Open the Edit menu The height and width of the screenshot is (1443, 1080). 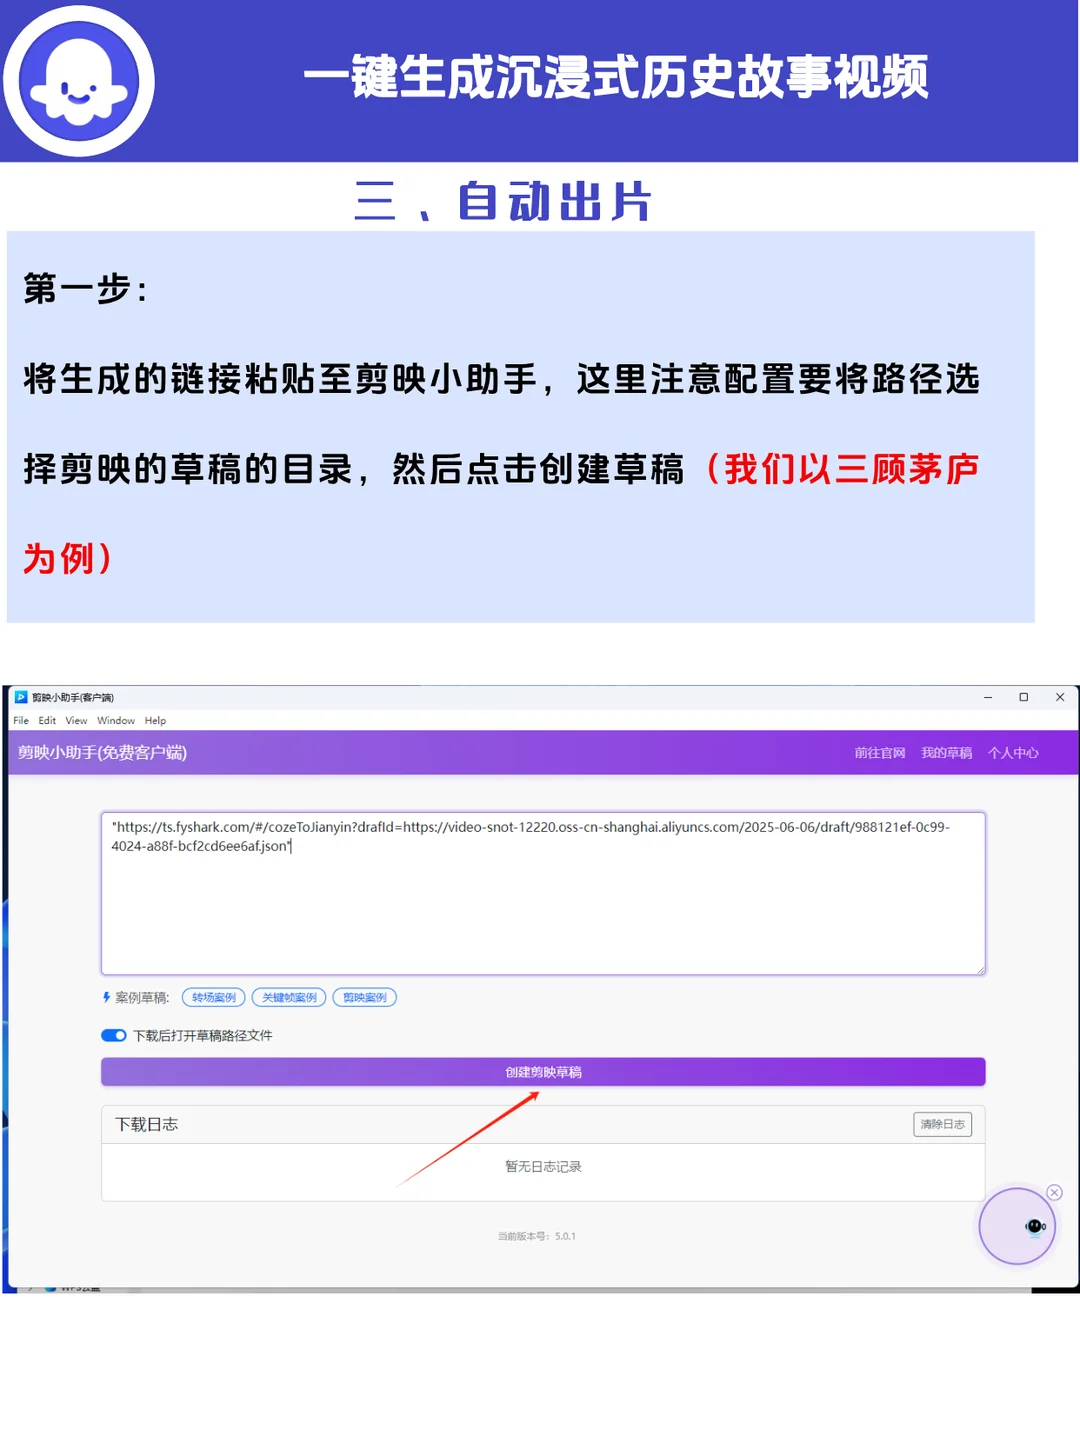pyautogui.click(x=47, y=720)
